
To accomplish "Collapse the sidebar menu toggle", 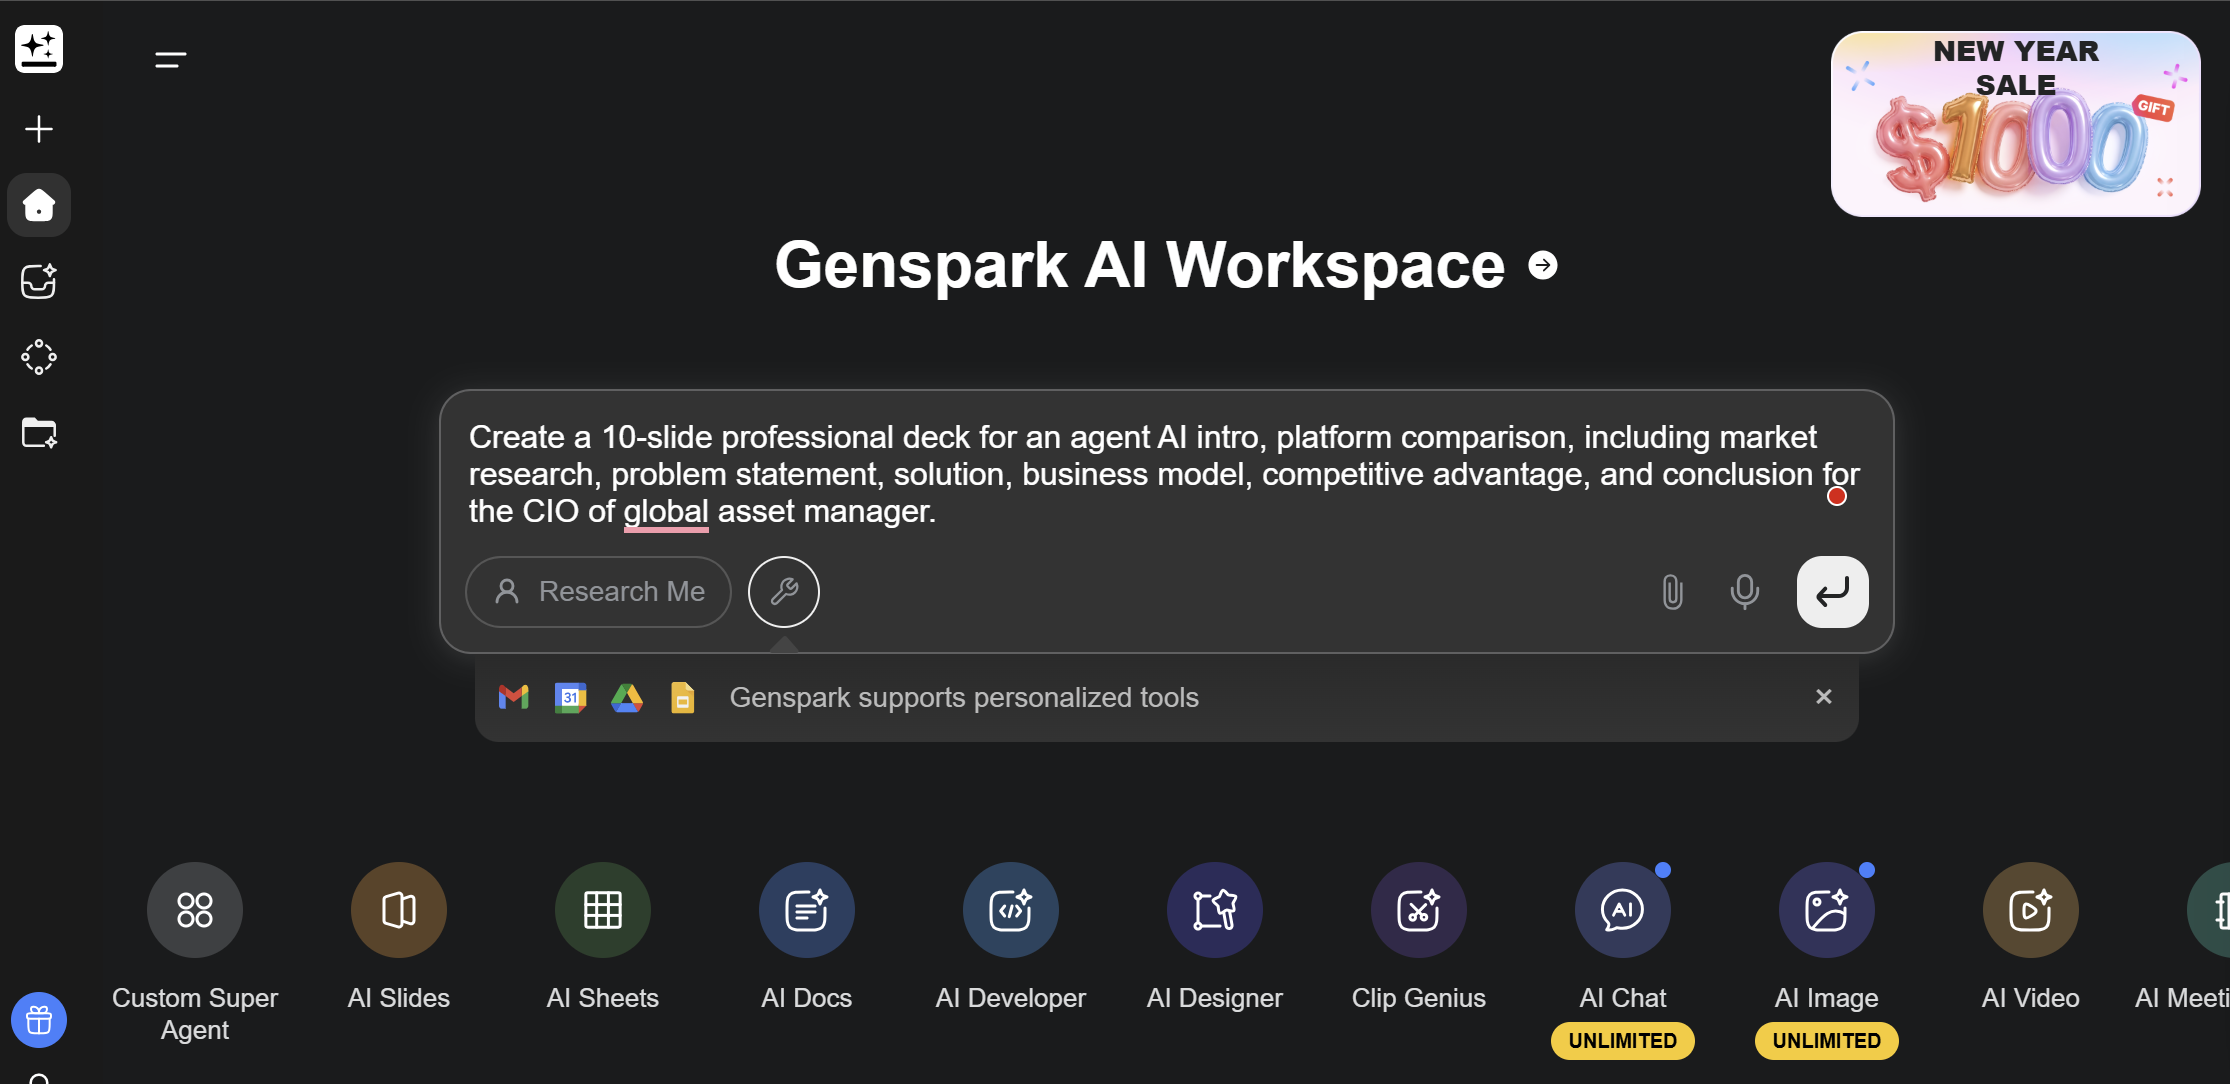I will click(x=171, y=60).
